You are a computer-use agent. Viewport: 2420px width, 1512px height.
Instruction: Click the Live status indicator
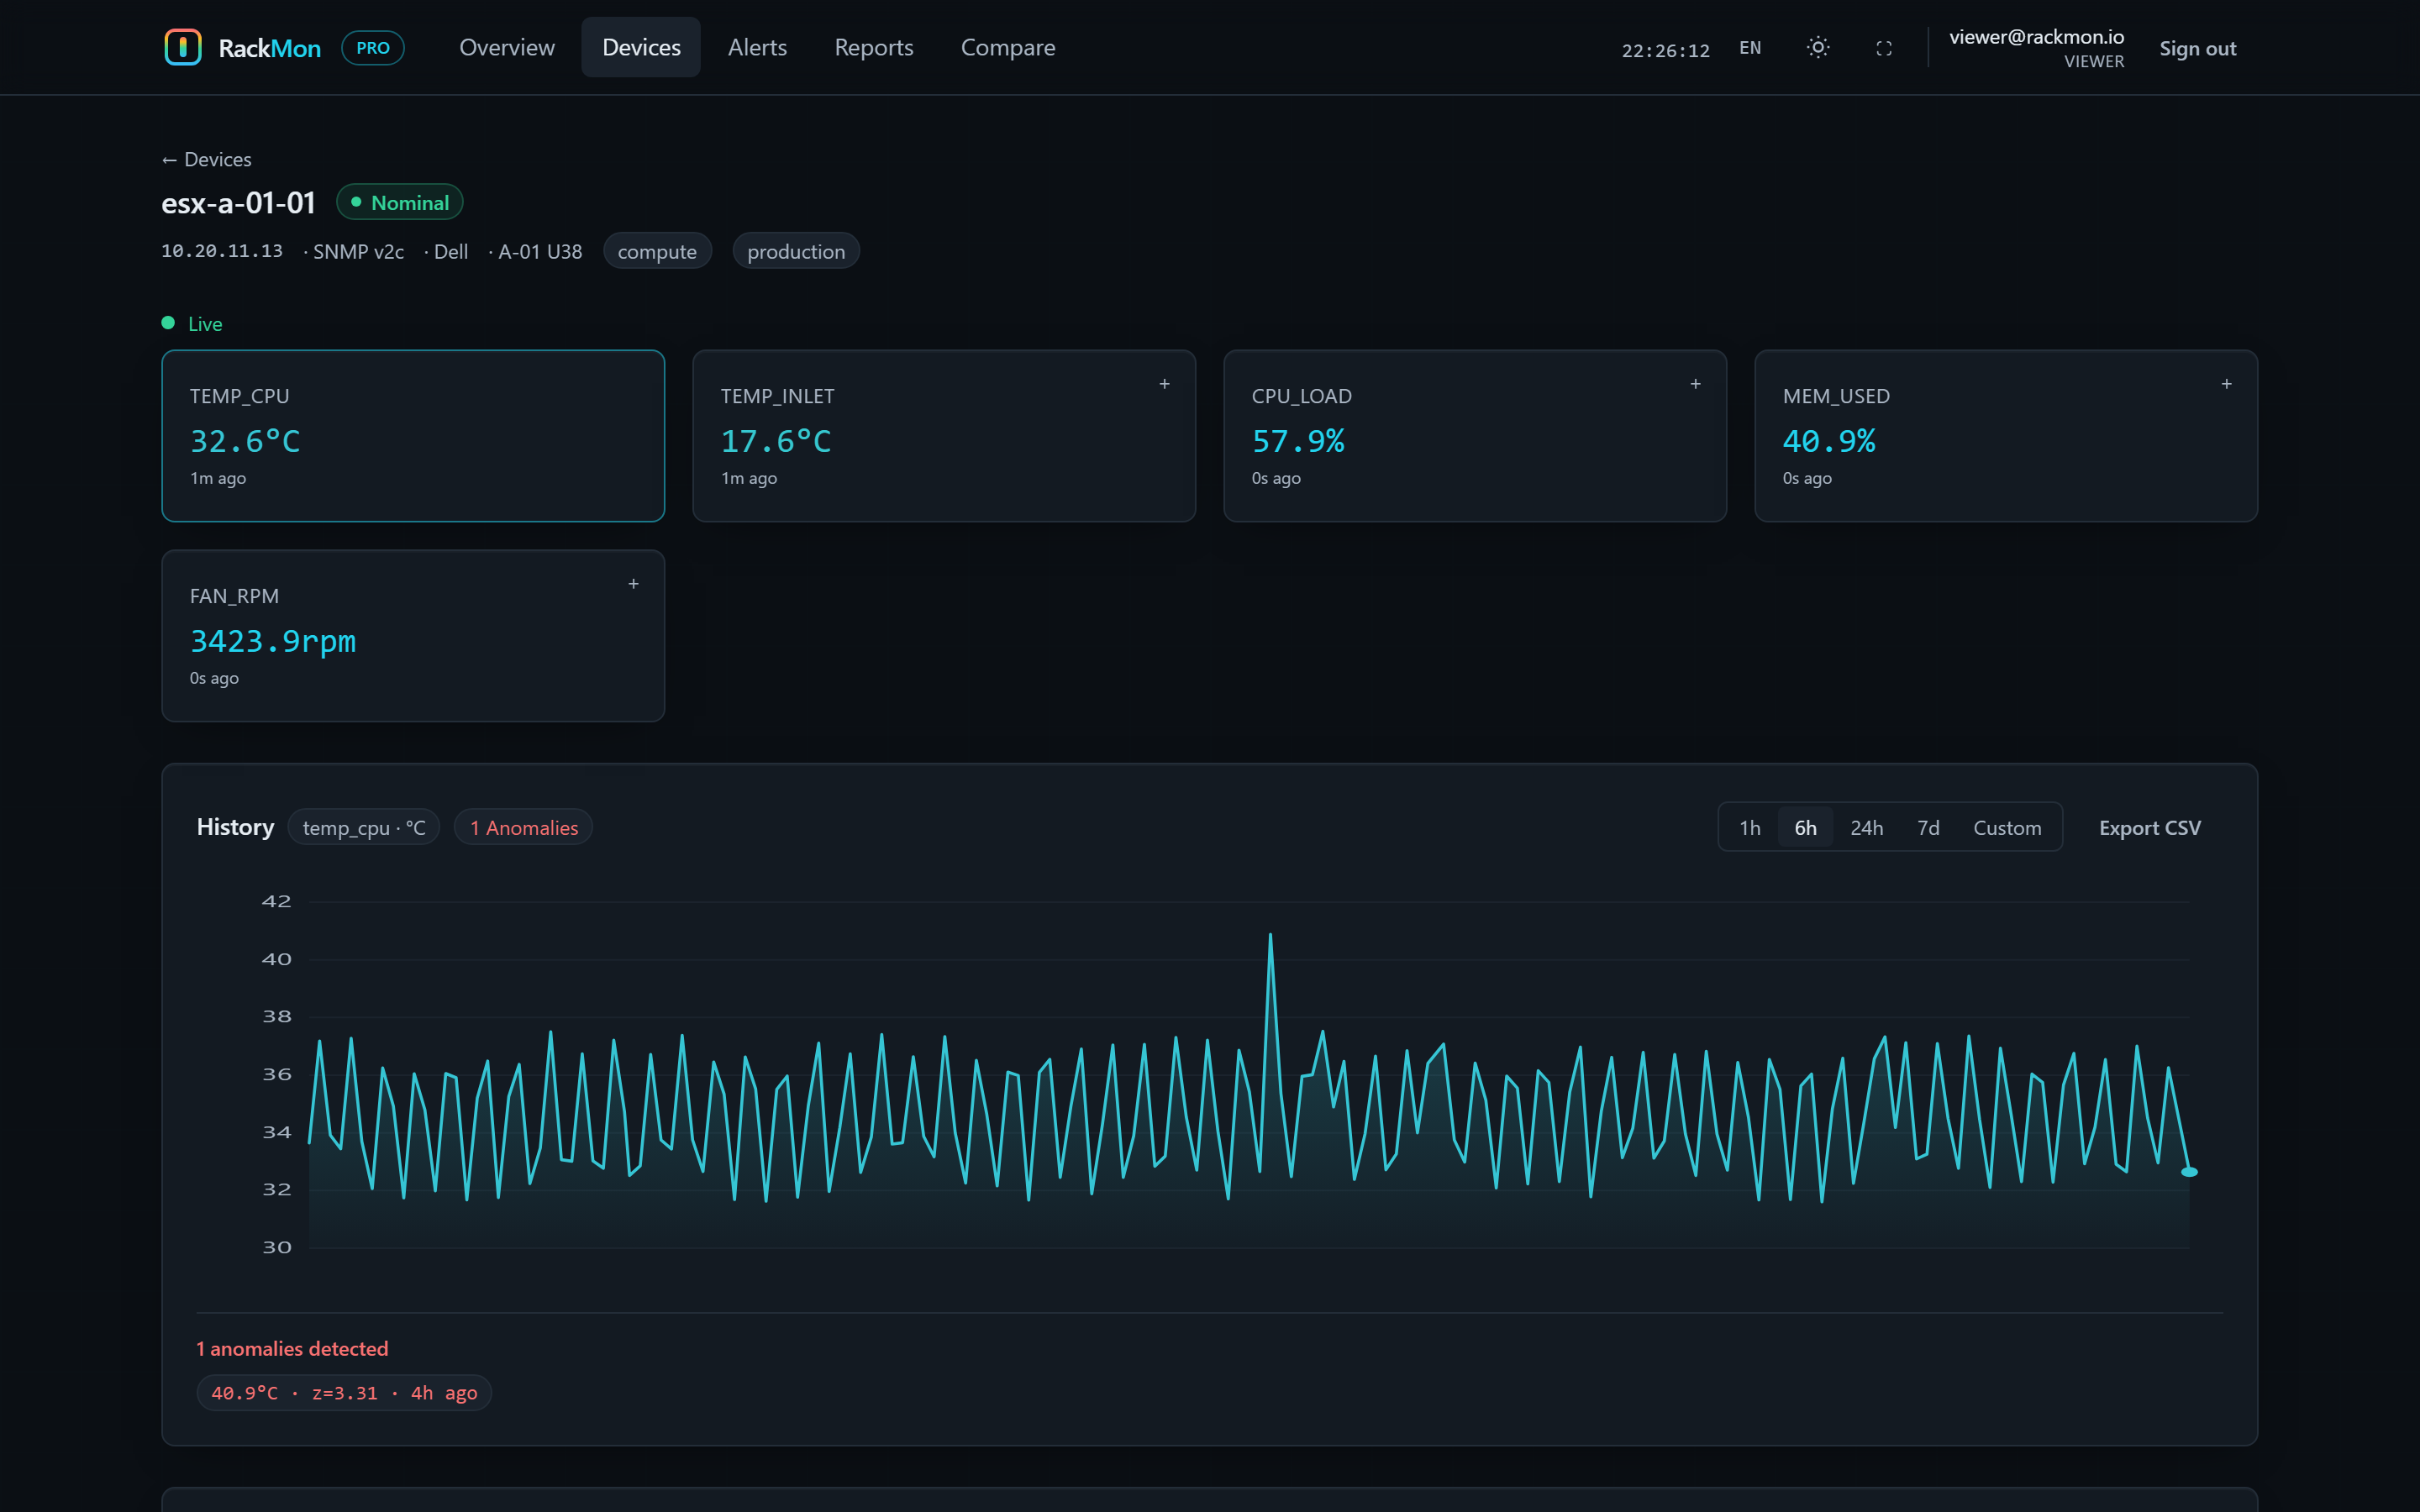192,323
